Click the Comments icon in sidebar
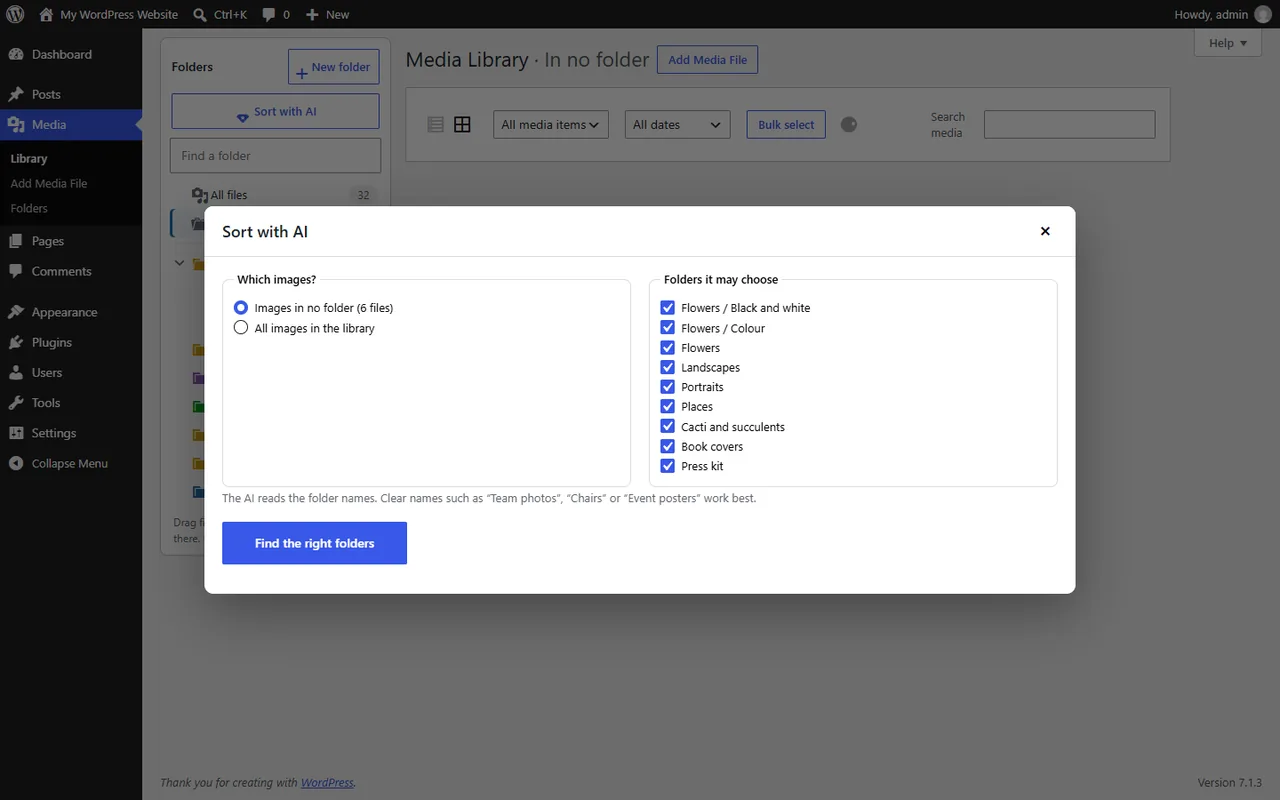 [x=16, y=271]
